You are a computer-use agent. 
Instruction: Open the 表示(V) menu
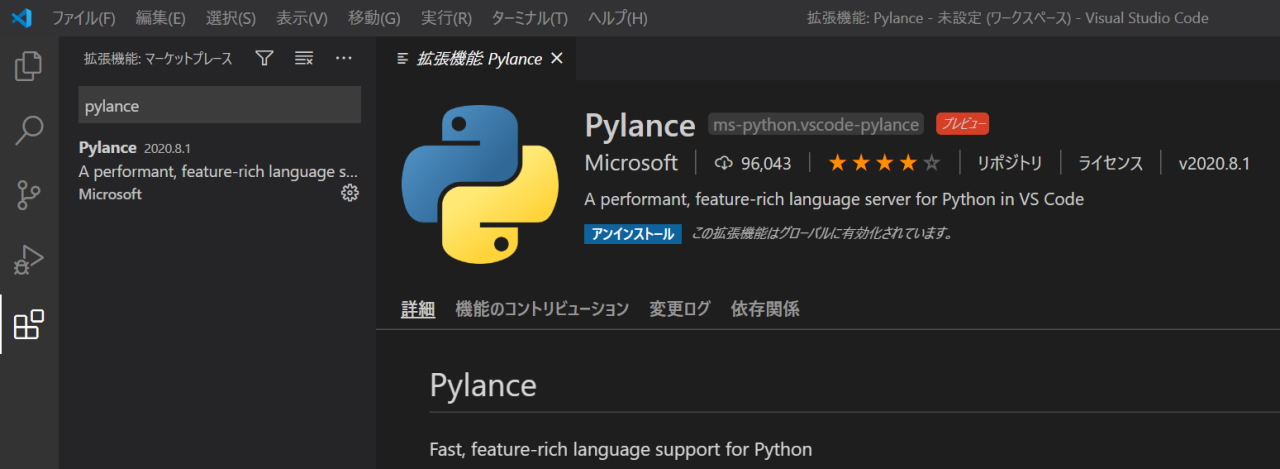pos(301,18)
